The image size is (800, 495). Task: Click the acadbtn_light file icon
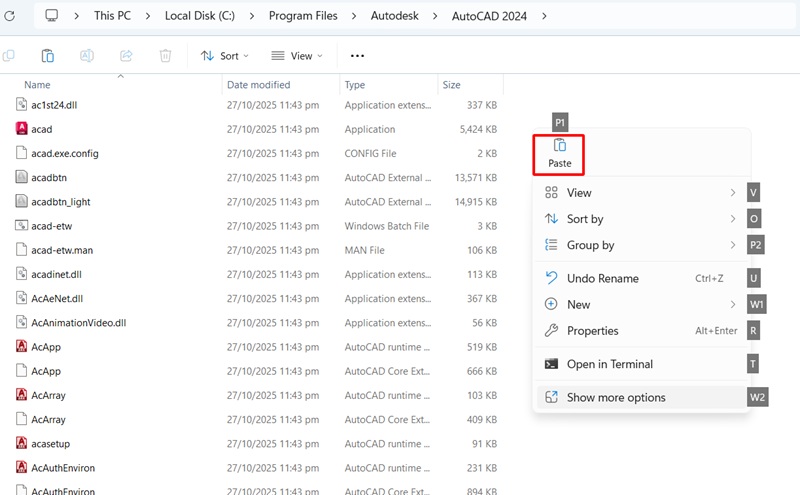21,201
